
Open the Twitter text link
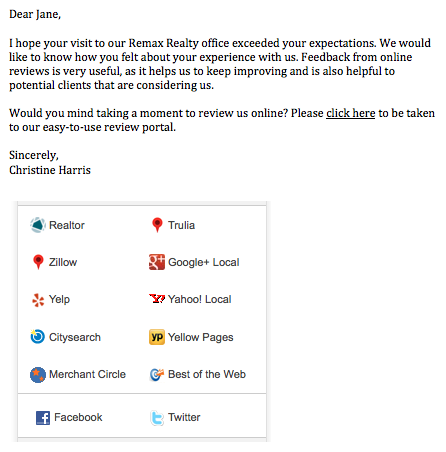pos(184,417)
